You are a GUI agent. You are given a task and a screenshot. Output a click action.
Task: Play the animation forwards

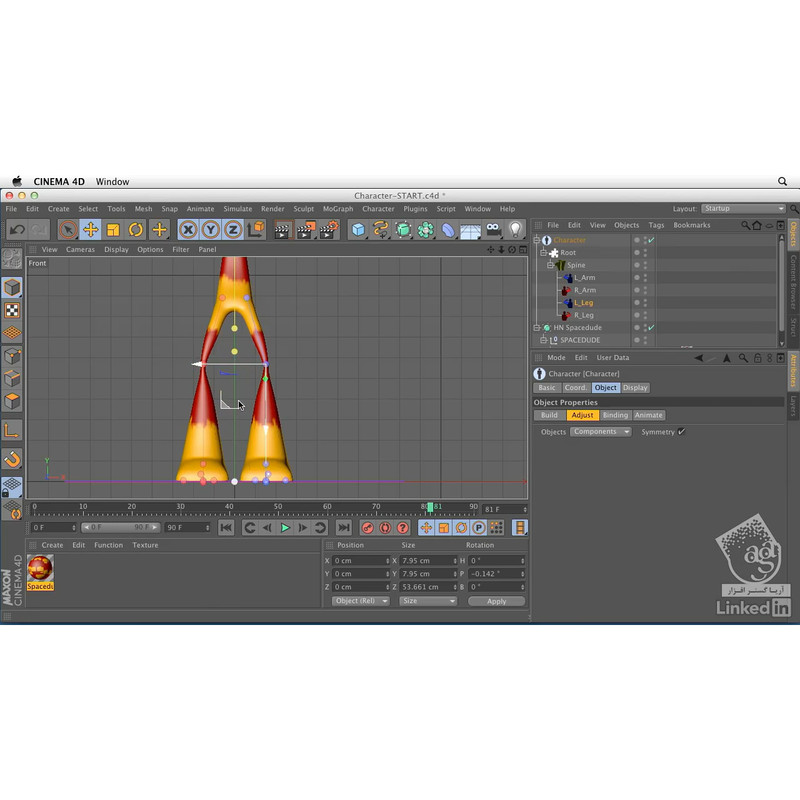point(285,528)
